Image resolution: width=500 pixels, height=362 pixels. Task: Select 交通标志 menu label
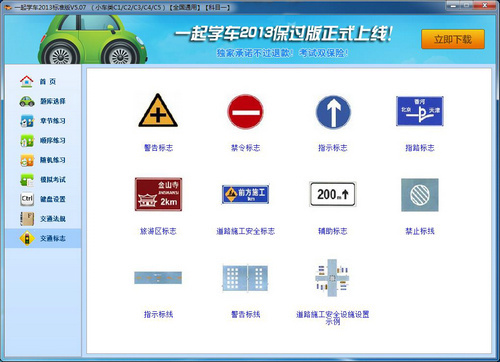tap(53, 238)
